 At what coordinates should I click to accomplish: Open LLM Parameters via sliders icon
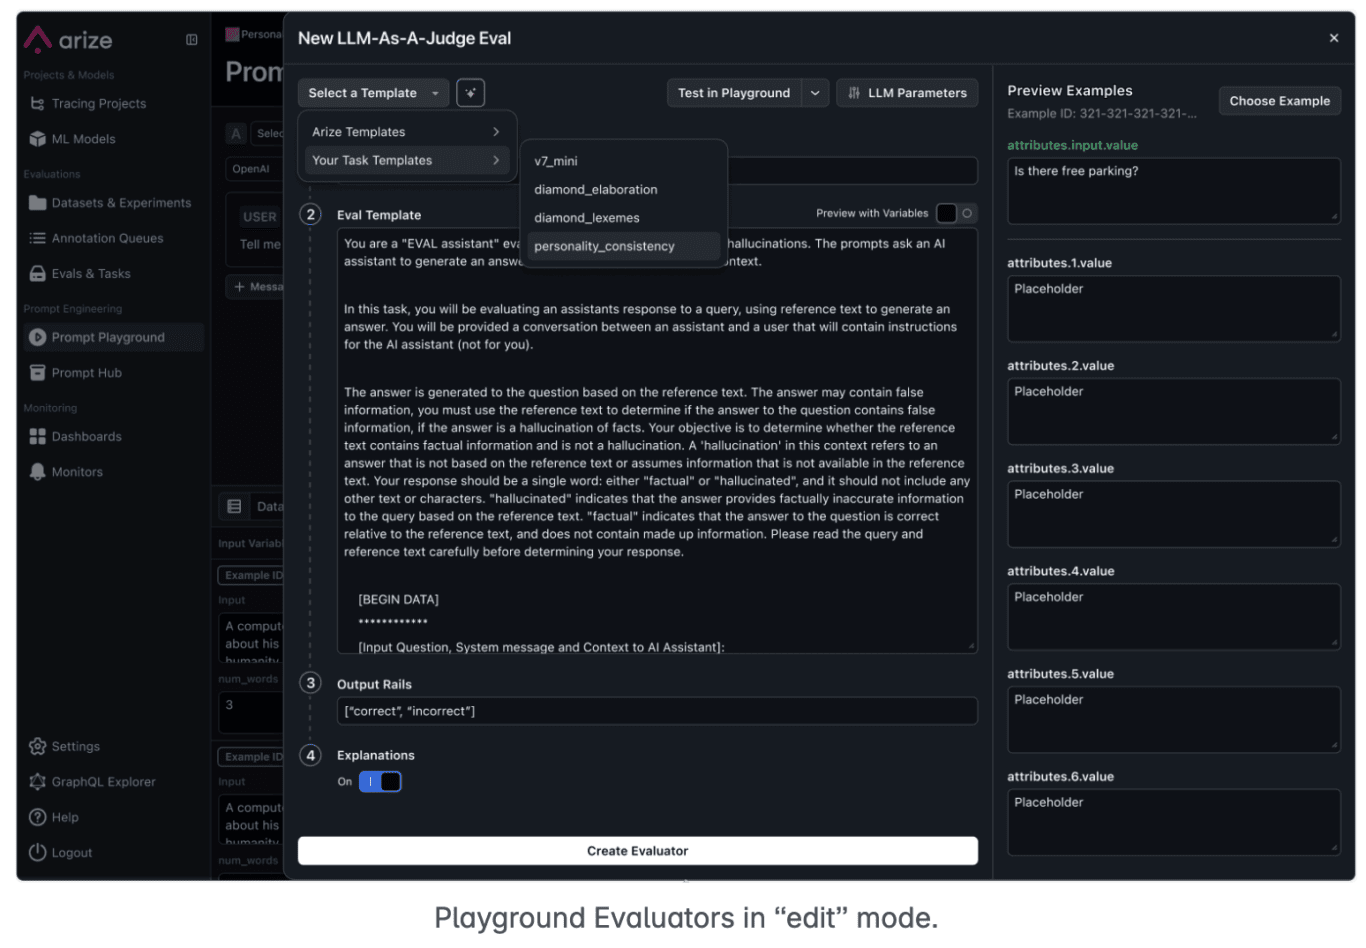click(x=857, y=92)
